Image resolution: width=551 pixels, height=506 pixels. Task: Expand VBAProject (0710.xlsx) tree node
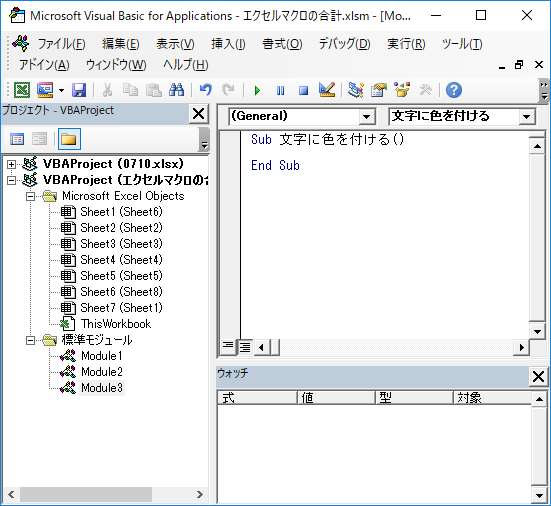pos(11,164)
